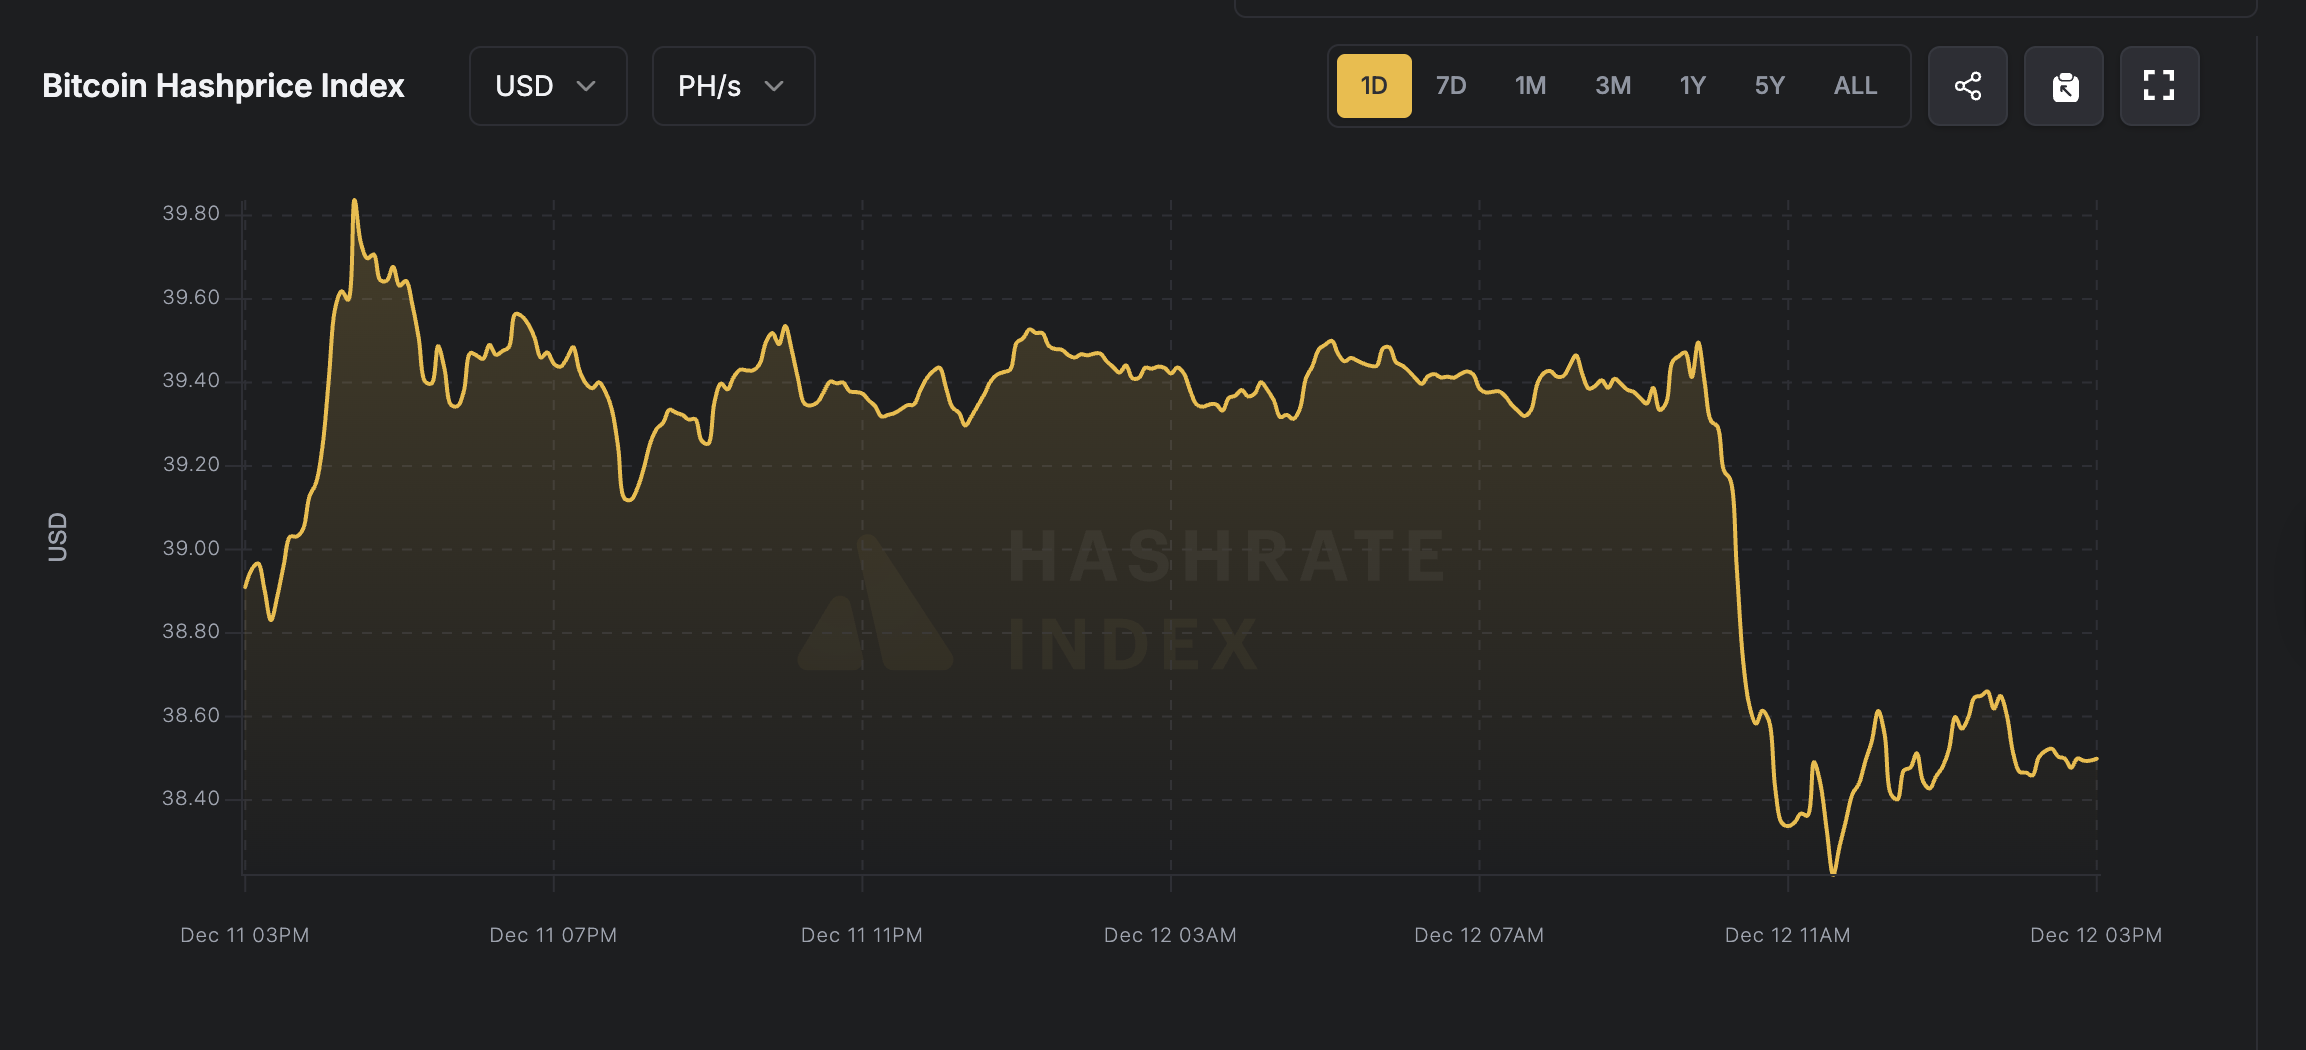The width and height of the screenshot is (2306, 1050).
Task: Open the PH/s unit dropdown
Action: pyautogui.click(x=733, y=87)
